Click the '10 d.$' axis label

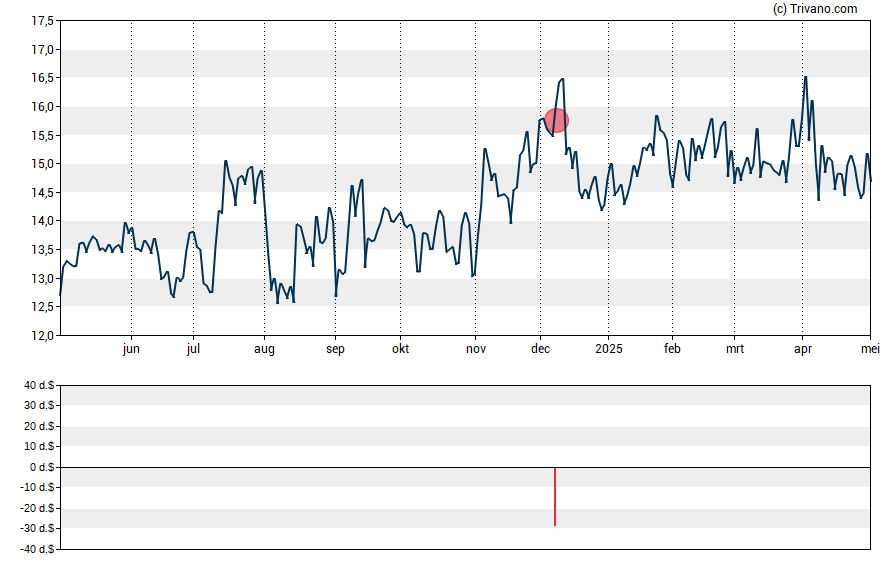39,447
